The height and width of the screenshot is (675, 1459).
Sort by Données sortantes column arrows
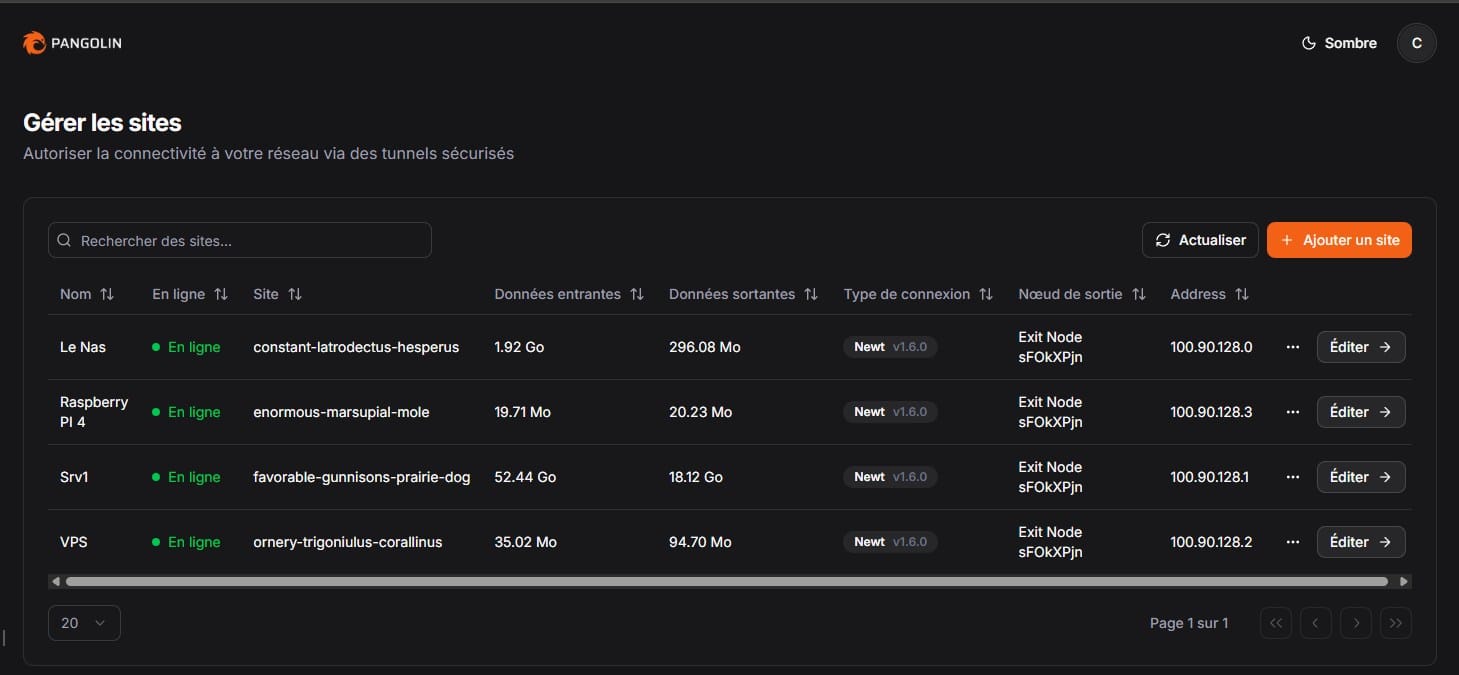pos(811,294)
